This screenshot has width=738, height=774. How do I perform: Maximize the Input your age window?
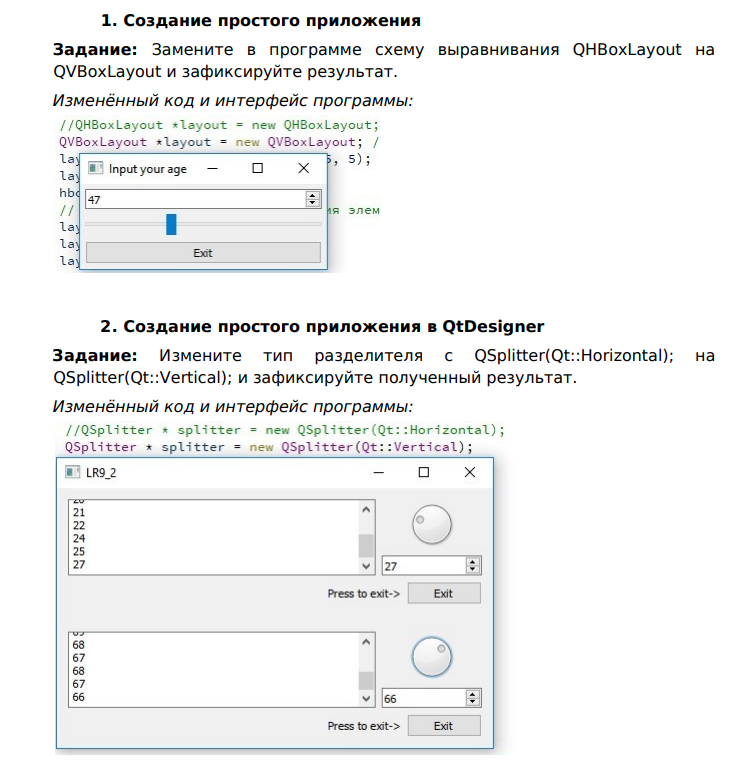[257, 168]
